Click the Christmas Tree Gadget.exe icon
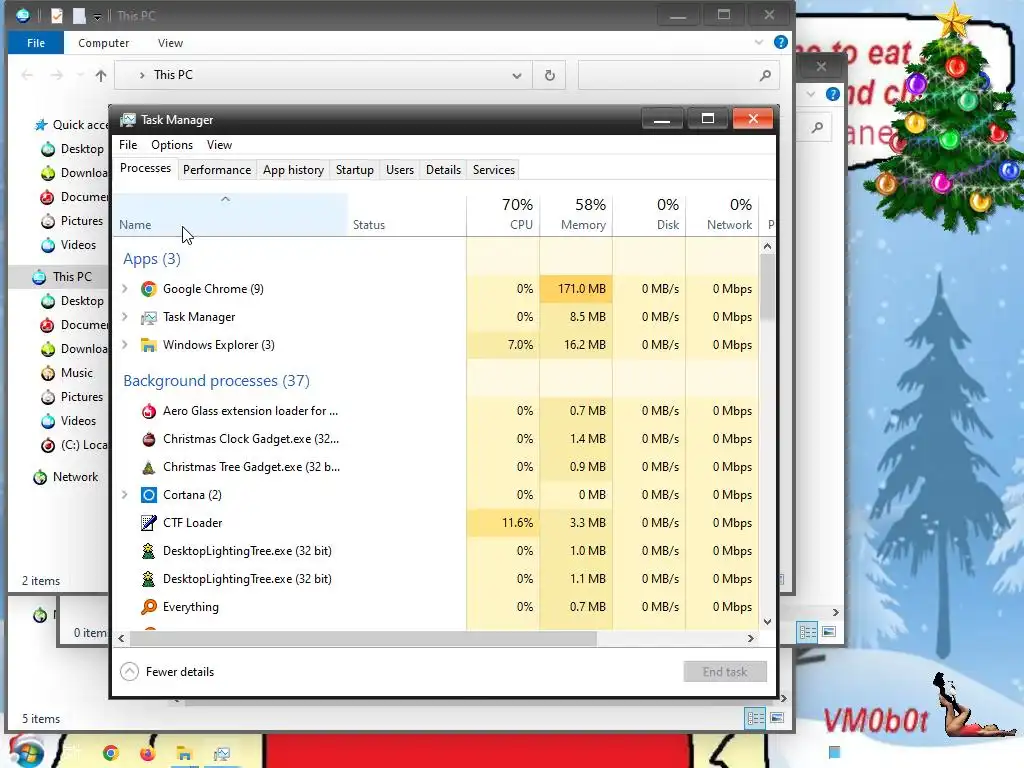1024x768 pixels. pyautogui.click(x=149, y=467)
